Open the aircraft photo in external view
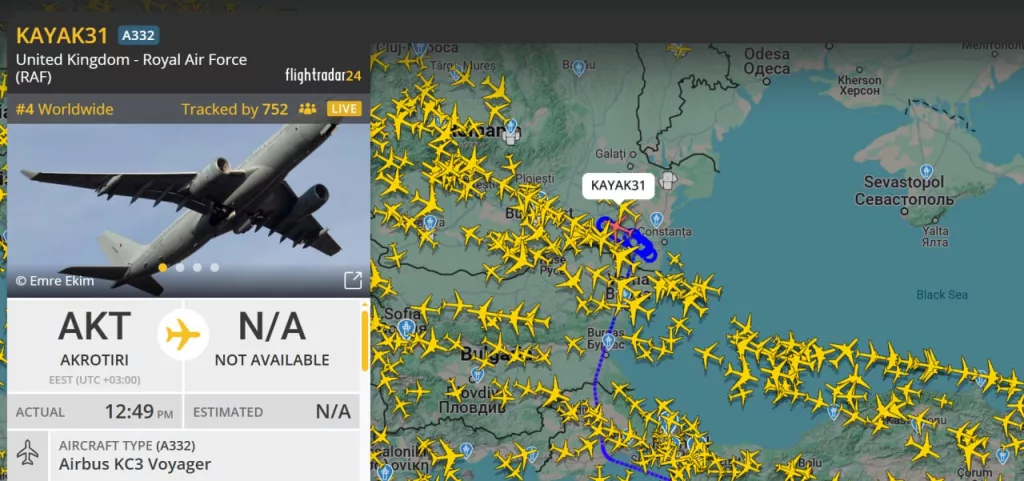The image size is (1024, 481). click(353, 281)
